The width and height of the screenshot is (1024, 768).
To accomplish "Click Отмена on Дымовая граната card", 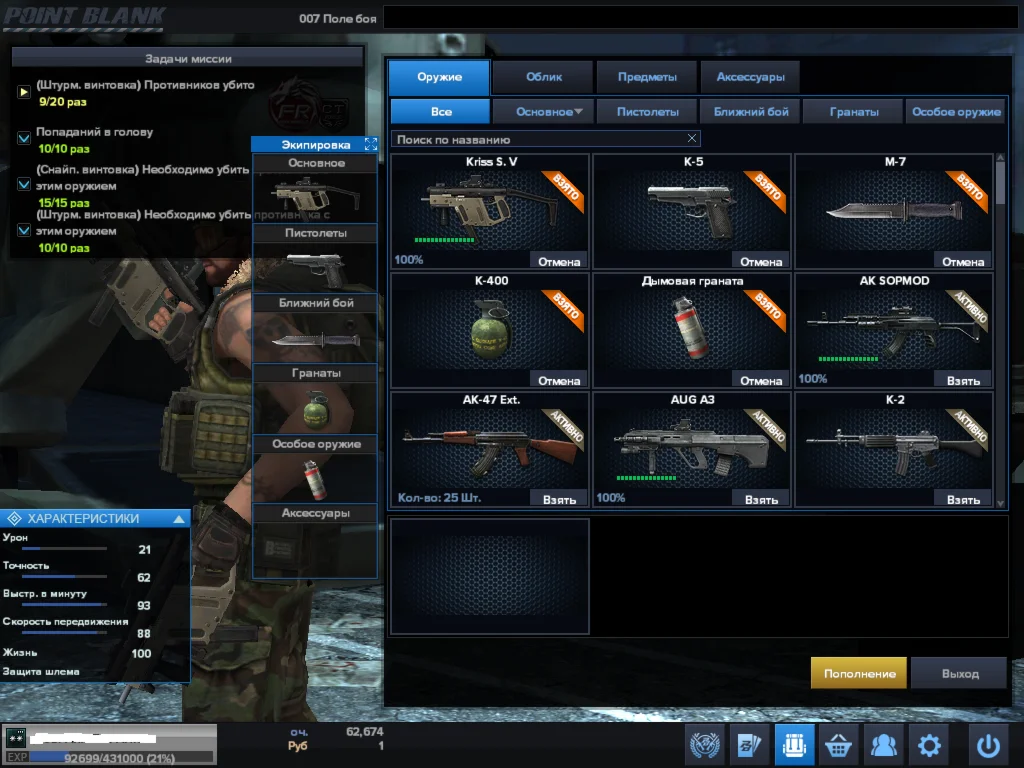I will pos(760,380).
